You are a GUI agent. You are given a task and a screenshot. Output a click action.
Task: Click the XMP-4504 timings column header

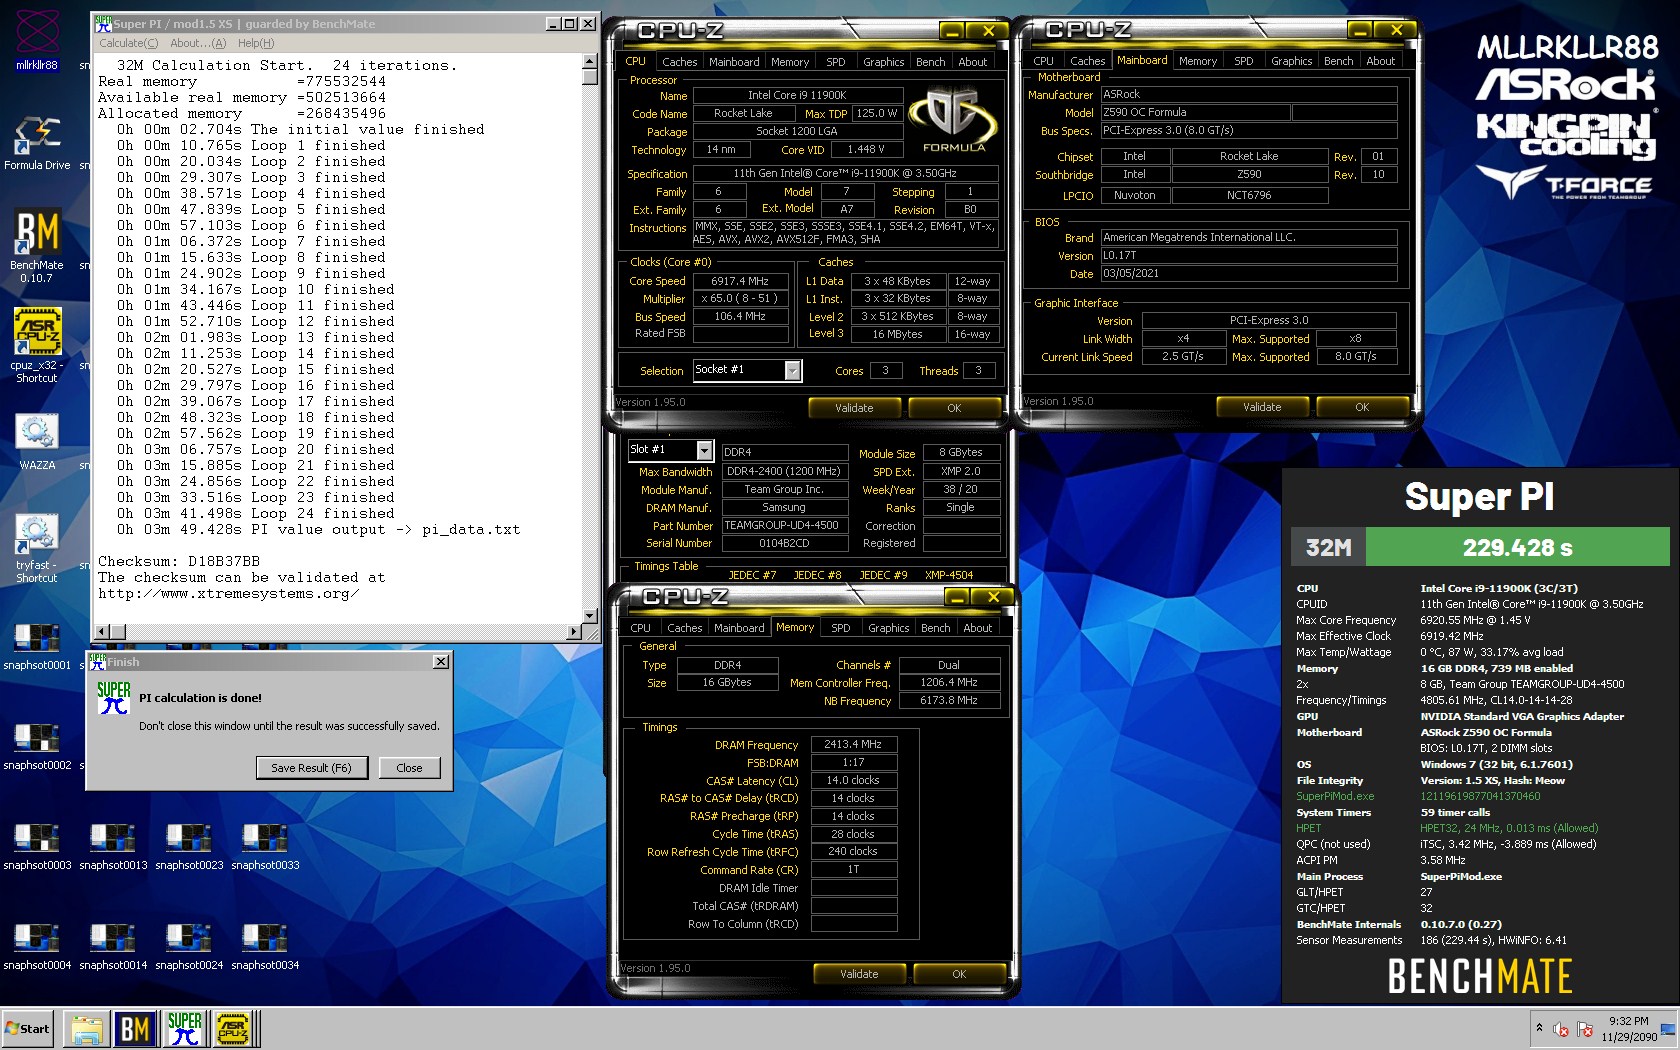coord(949,575)
